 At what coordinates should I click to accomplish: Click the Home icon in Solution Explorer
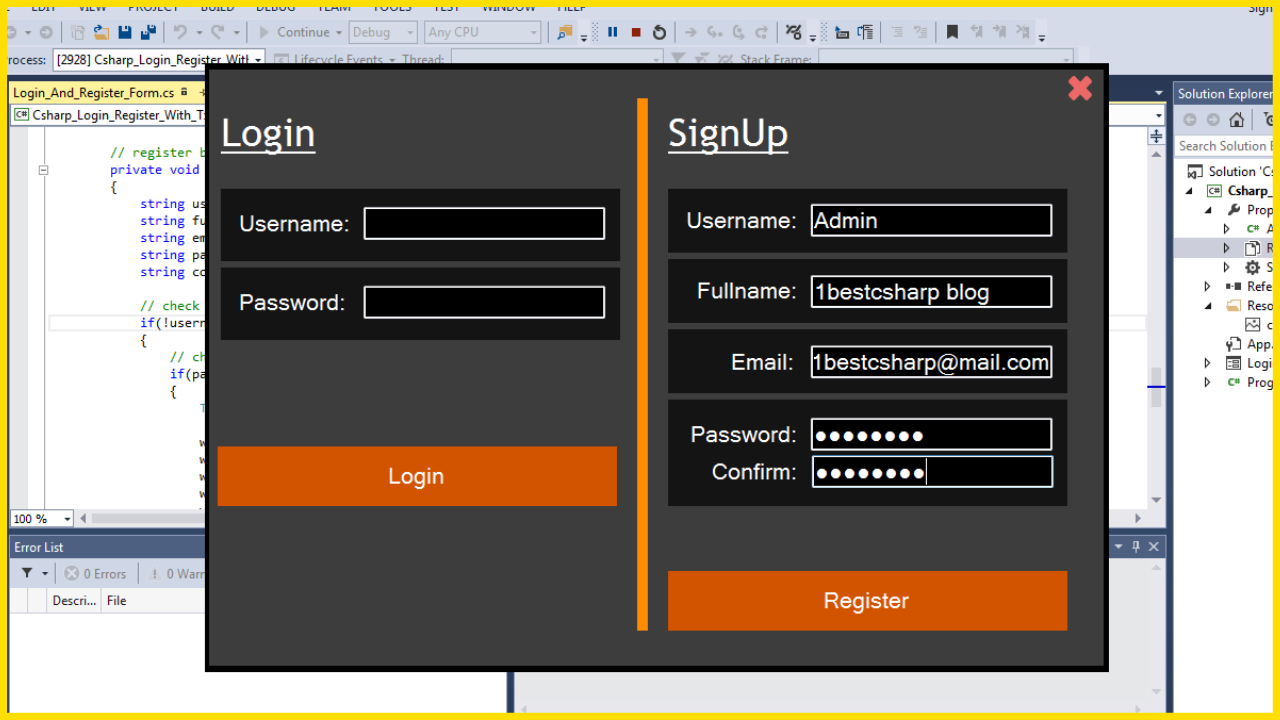click(x=1237, y=120)
